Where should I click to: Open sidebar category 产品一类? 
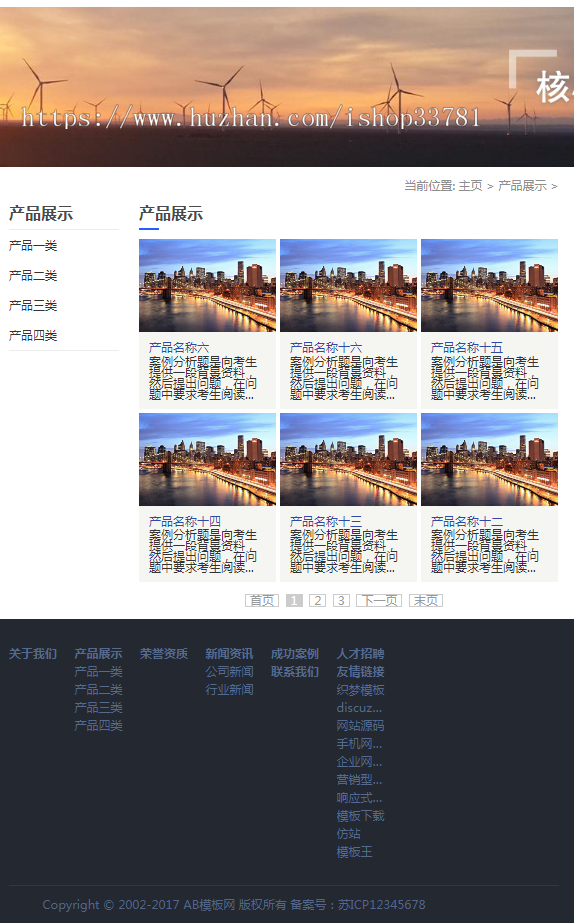click(x=33, y=246)
